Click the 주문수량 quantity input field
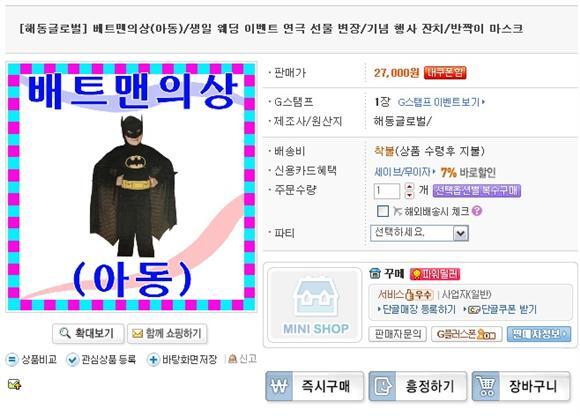 (387, 191)
